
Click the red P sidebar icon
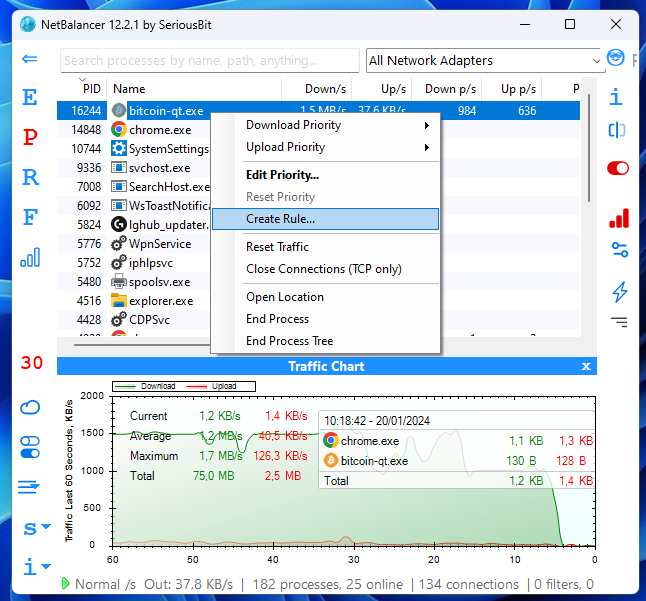[x=30, y=137]
